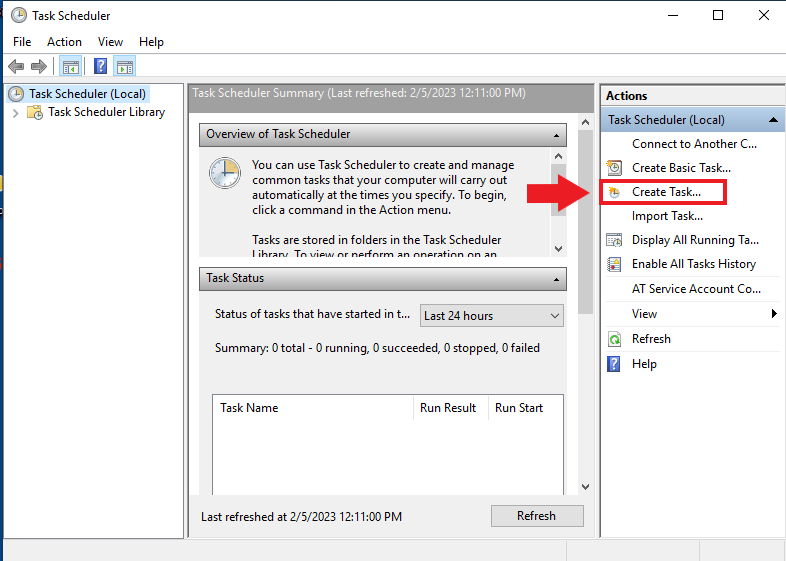Select Task Scheduler (Local) tree item

pyautogui.click(x=87, y=94)
